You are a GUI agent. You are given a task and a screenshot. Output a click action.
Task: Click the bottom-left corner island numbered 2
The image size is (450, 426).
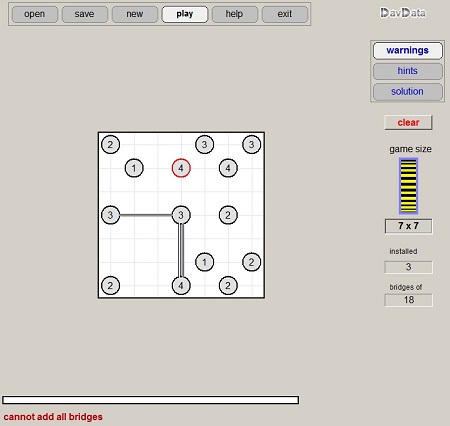click(110, 286)
